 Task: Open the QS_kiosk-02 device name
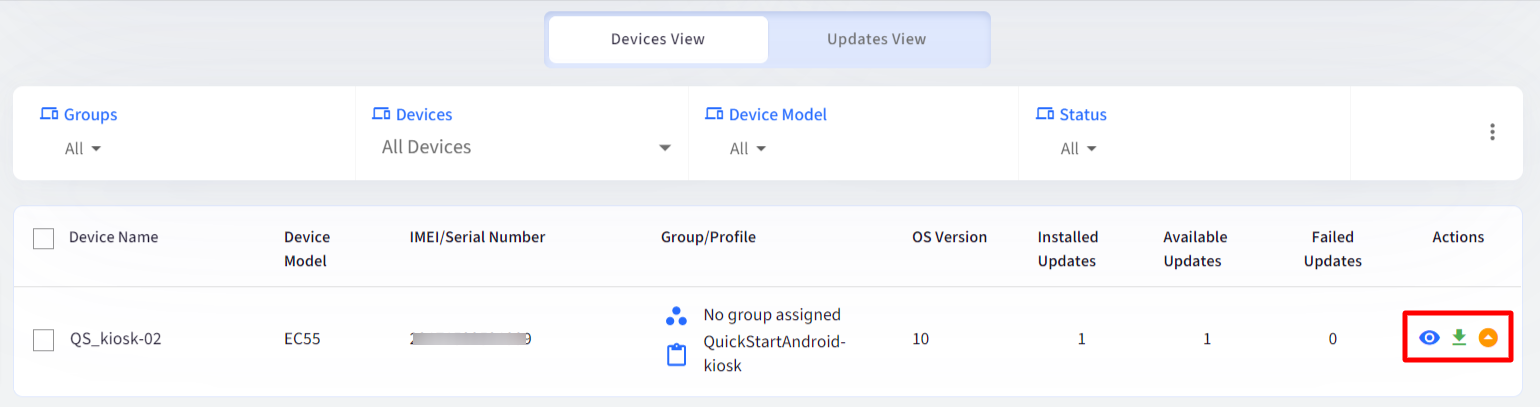115,339
